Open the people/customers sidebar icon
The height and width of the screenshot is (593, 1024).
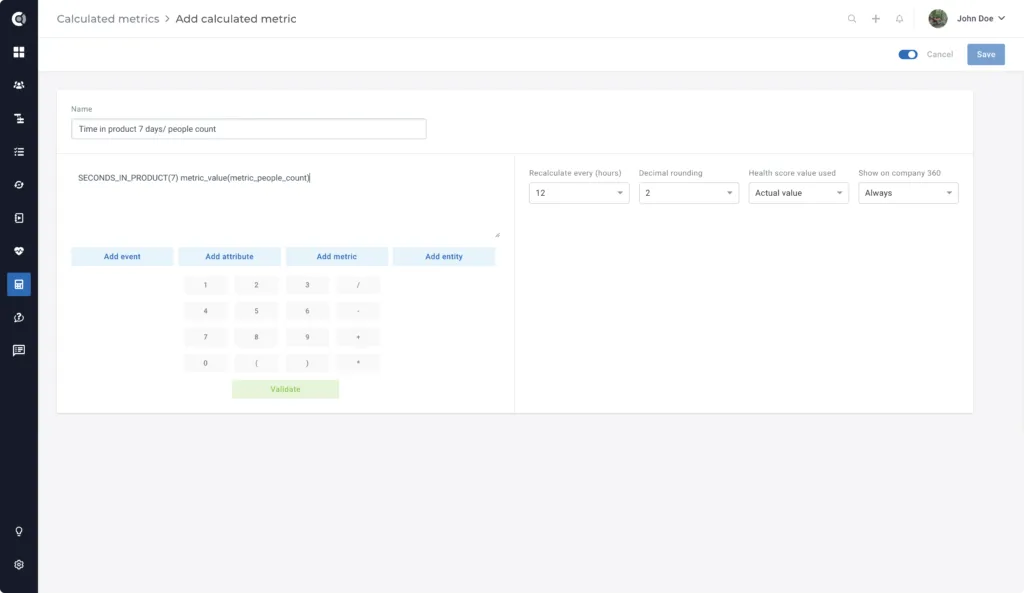(x=19, y=85)
